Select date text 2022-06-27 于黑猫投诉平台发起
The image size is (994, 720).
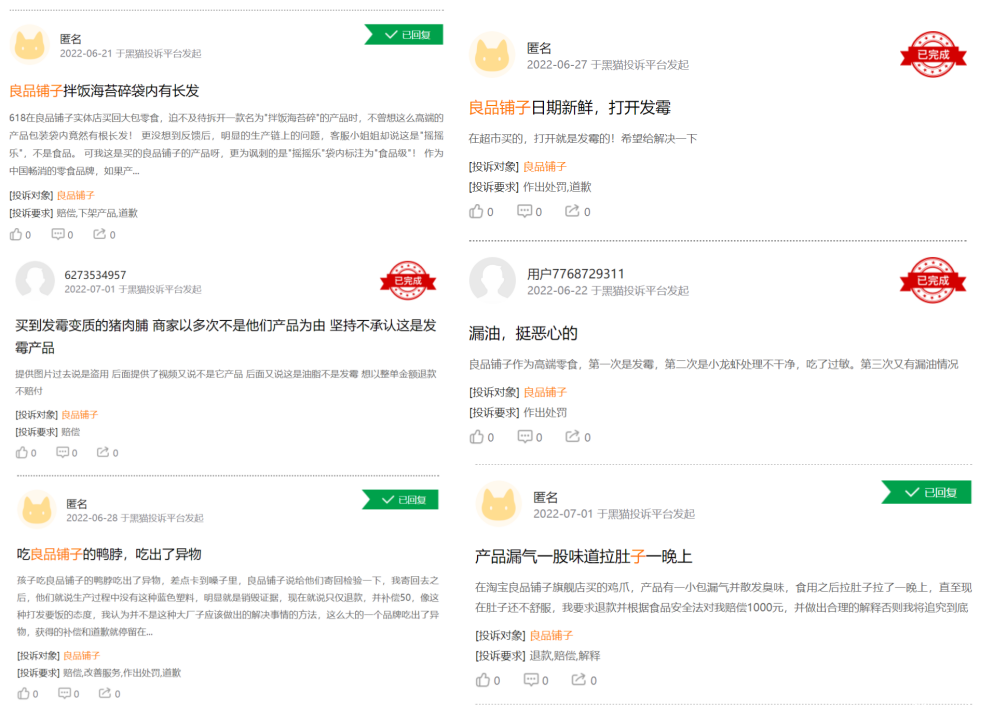(x=608, y=65)
